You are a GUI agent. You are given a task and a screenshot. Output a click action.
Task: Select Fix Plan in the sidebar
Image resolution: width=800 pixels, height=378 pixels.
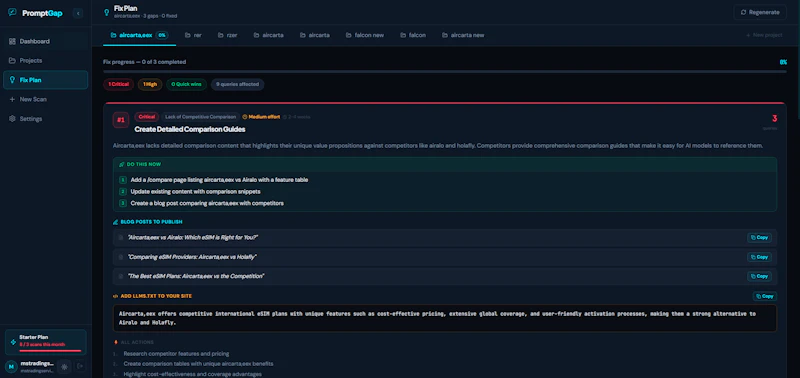pyautogui.click(x=46, y=80)
